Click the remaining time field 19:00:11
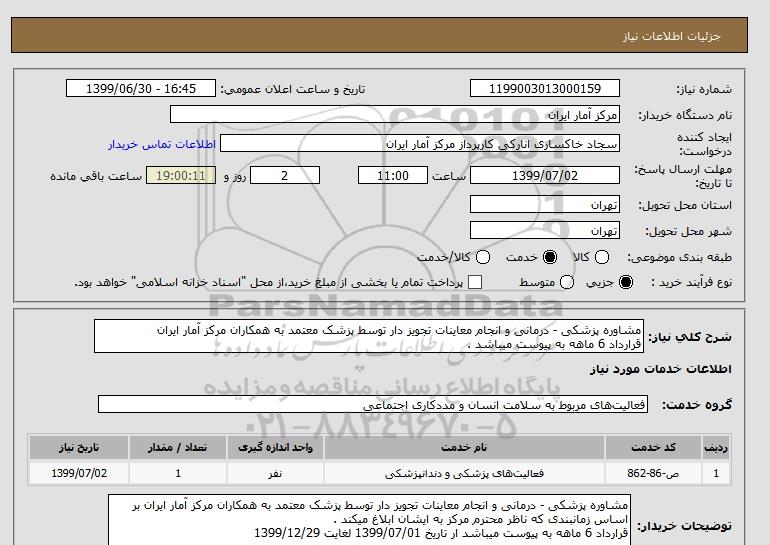 [181, 175]
